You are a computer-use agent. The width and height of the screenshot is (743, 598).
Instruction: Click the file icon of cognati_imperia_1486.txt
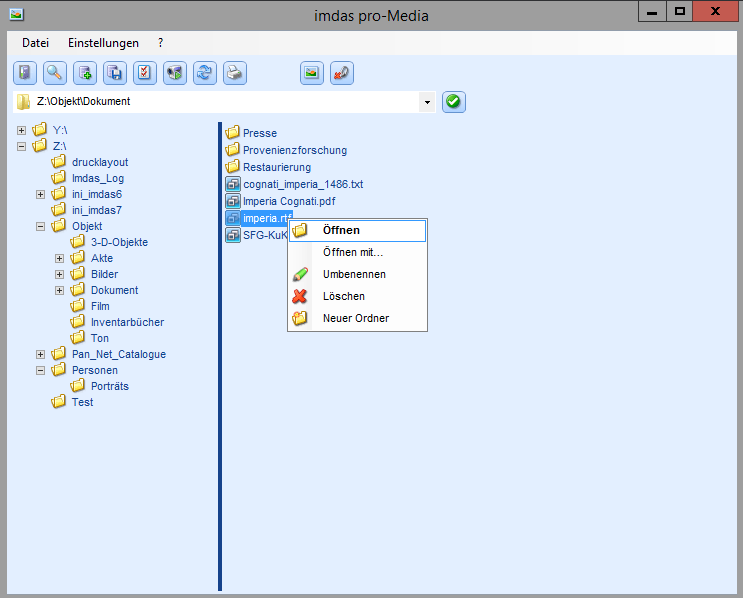coord(233,184)
